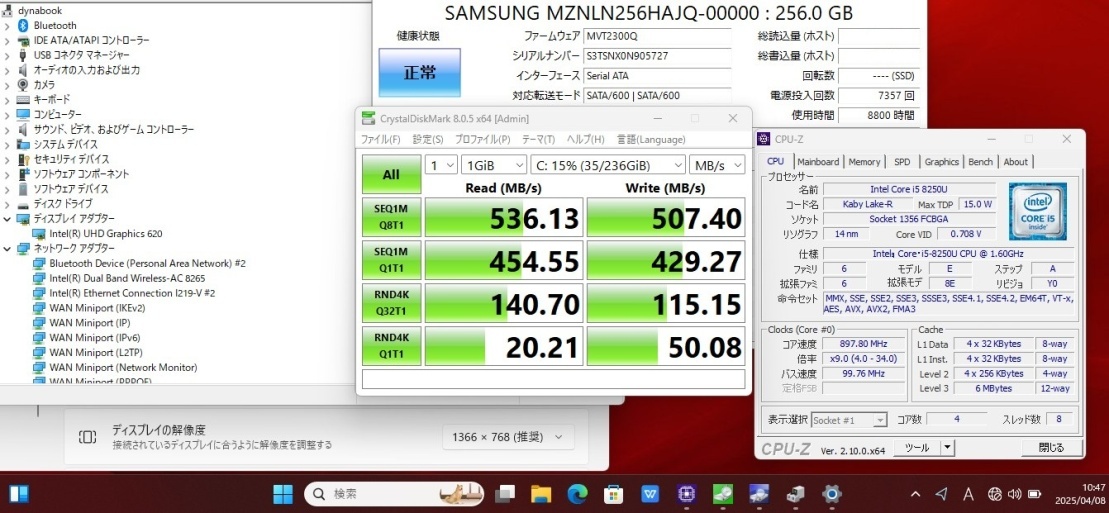
Task: Open Microsoft Edge from the taskbar
Action: click(577, 493)
